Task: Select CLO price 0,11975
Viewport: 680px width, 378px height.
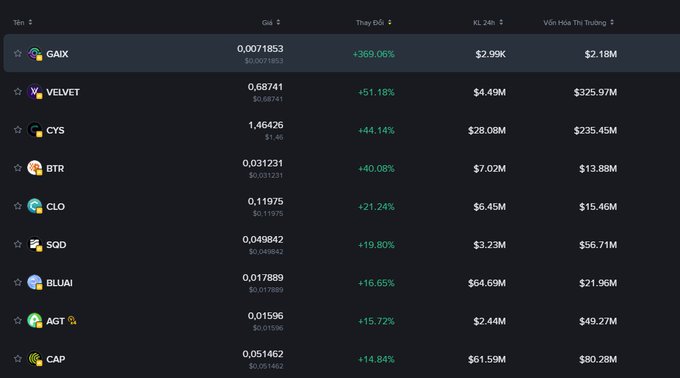Action: click(x=265, y=202)
